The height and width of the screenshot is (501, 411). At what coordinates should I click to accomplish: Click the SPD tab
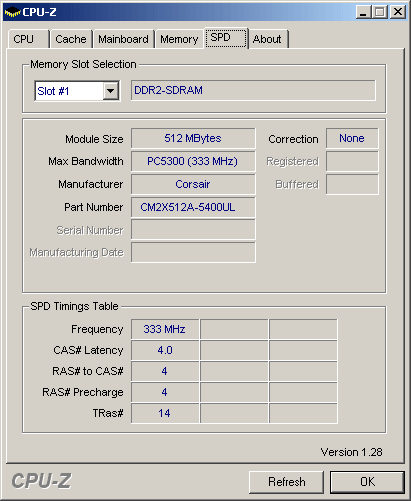[226, 38]
